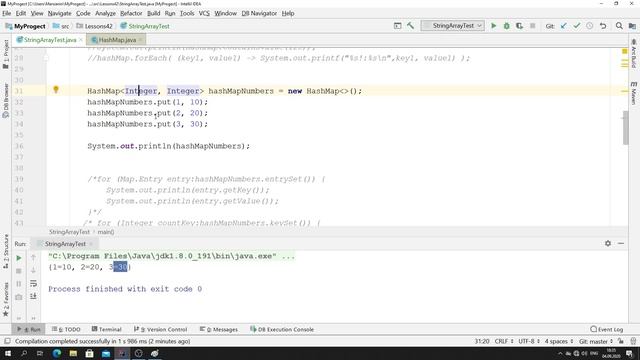
Task: Open the StringArrayTest run configuration dropdown
Action: point(453,26)
